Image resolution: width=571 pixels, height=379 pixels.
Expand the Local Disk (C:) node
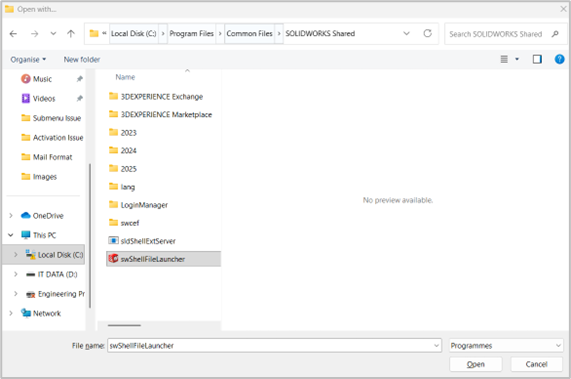[16, 254]
